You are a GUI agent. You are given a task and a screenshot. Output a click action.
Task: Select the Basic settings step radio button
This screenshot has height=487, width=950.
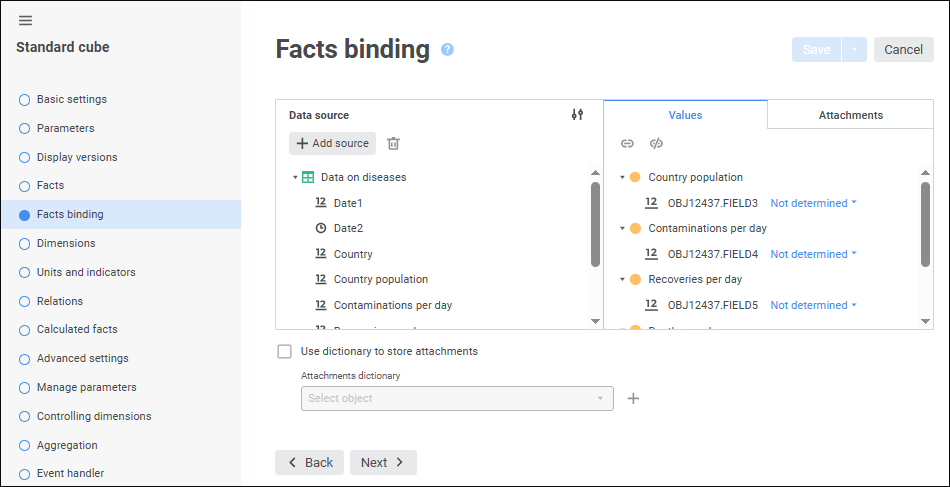[x=25, y=99]
